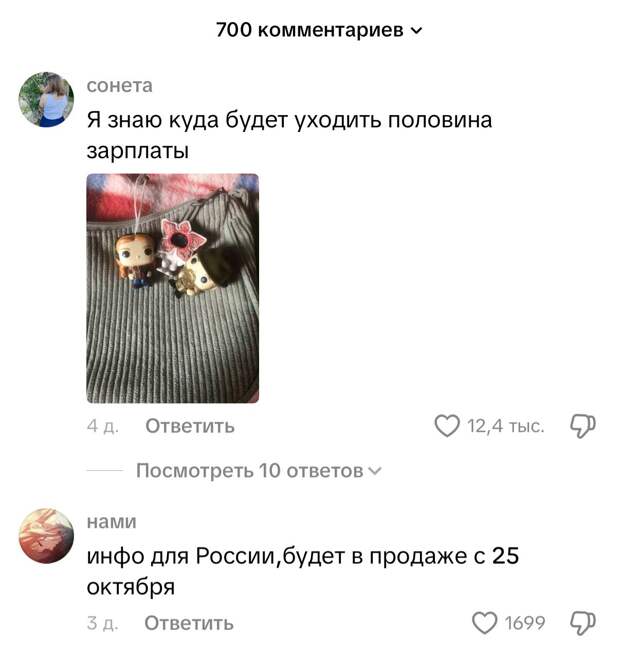Click chevron beside Посмотреть 10 ответов
Viewport: 620px width, 650px height.
tap(375, 471)
